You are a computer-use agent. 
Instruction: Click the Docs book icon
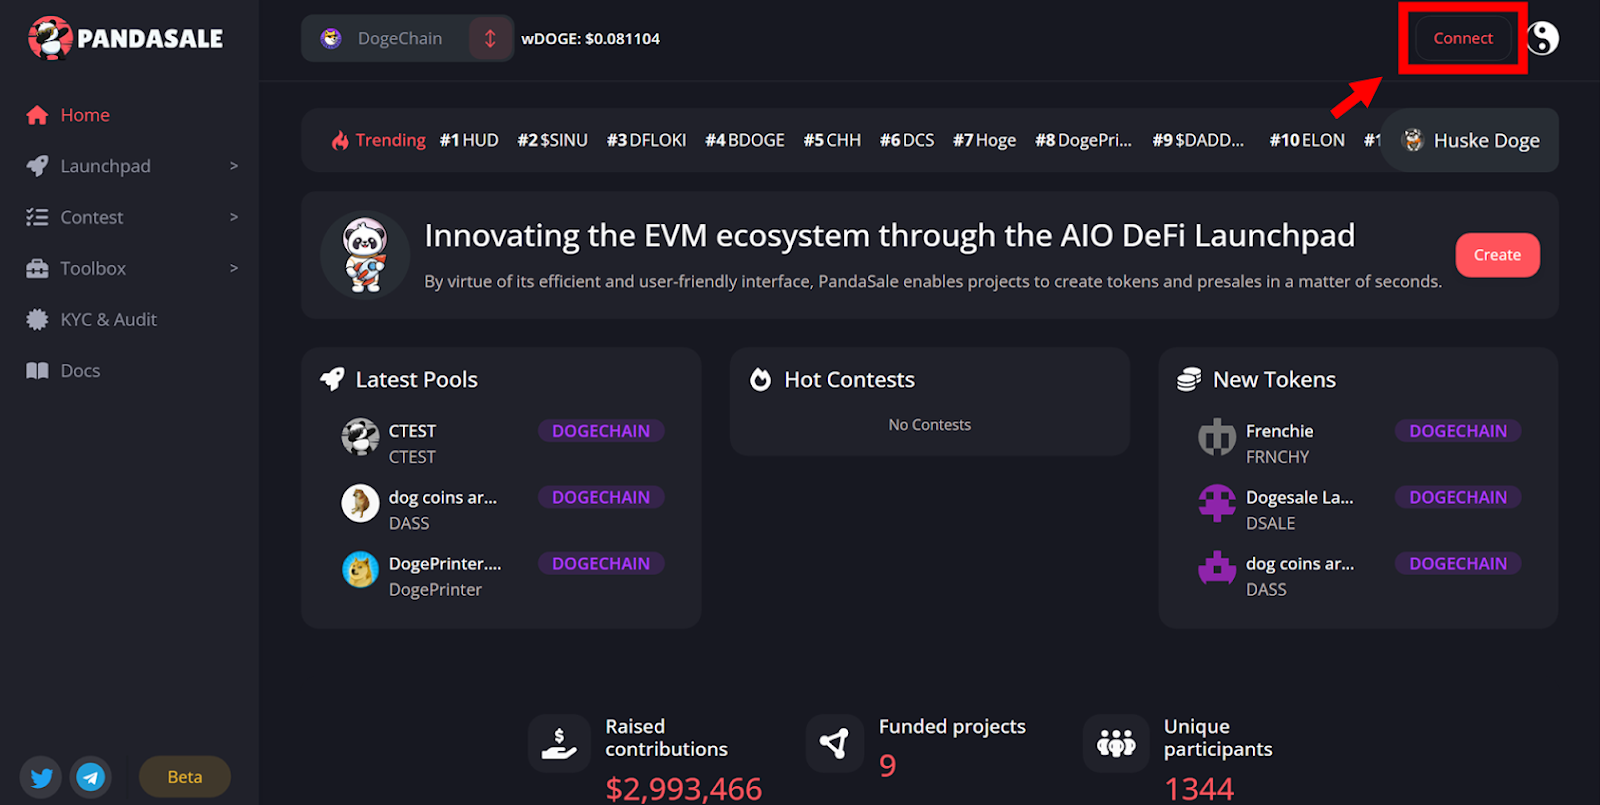(x=37, y=370)
